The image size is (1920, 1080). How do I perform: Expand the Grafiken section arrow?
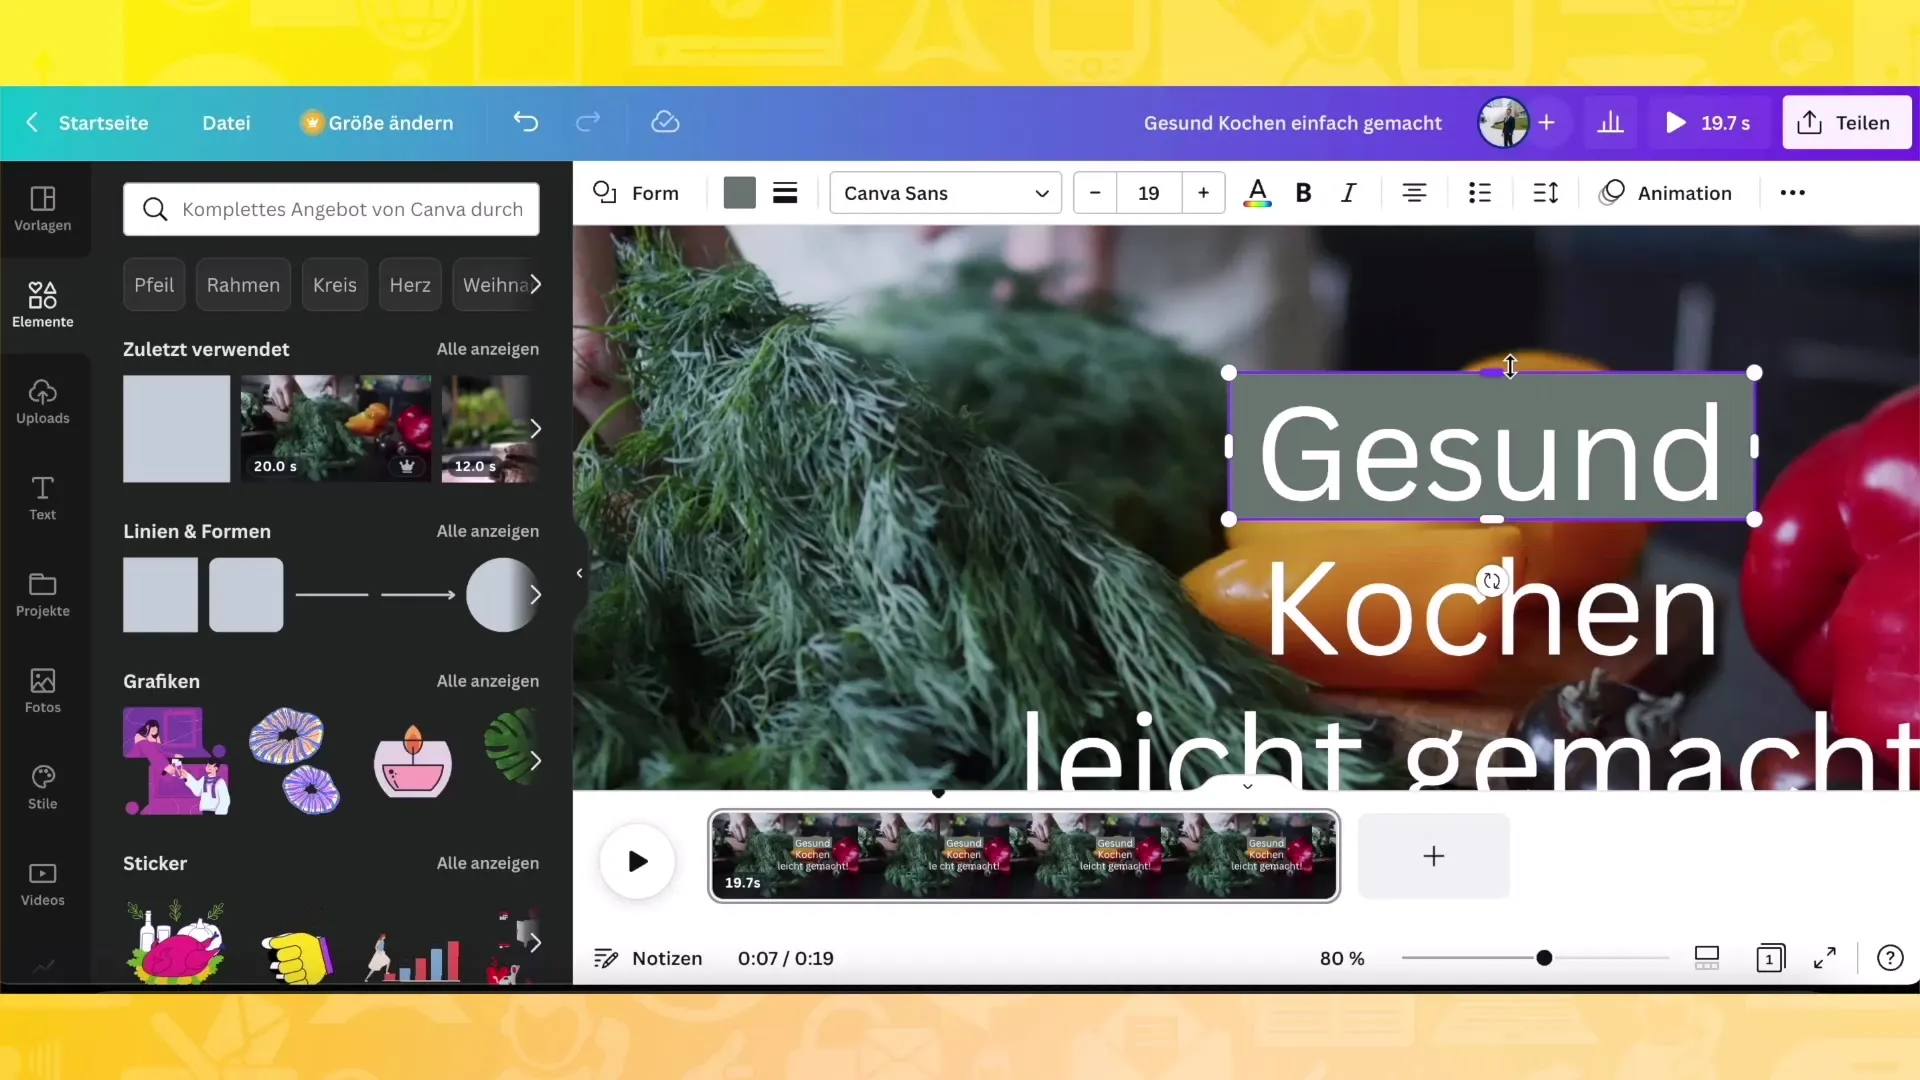pos(537,761)
